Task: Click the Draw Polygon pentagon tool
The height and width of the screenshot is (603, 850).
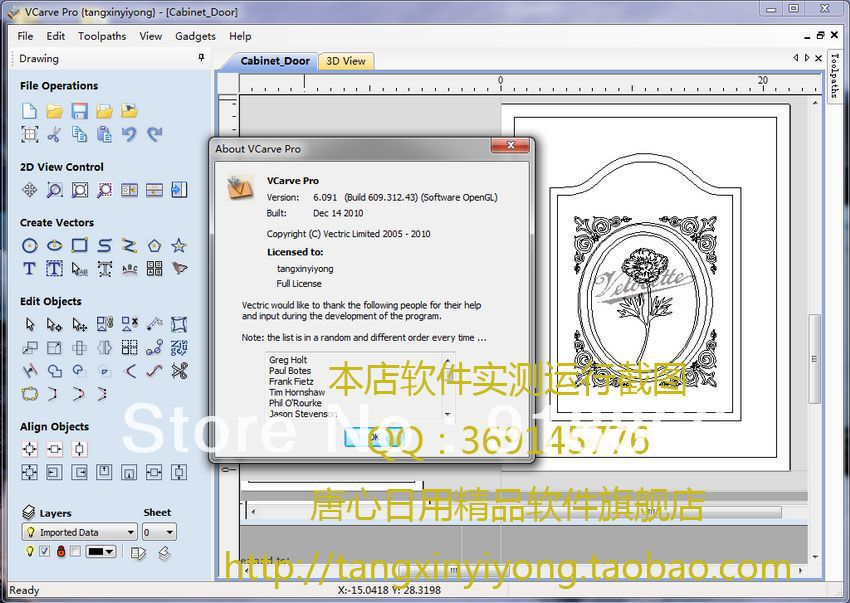Action: [154, 246]
